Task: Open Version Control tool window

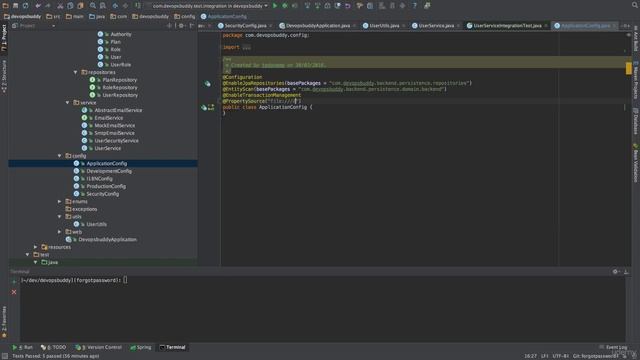Action: 98,347
